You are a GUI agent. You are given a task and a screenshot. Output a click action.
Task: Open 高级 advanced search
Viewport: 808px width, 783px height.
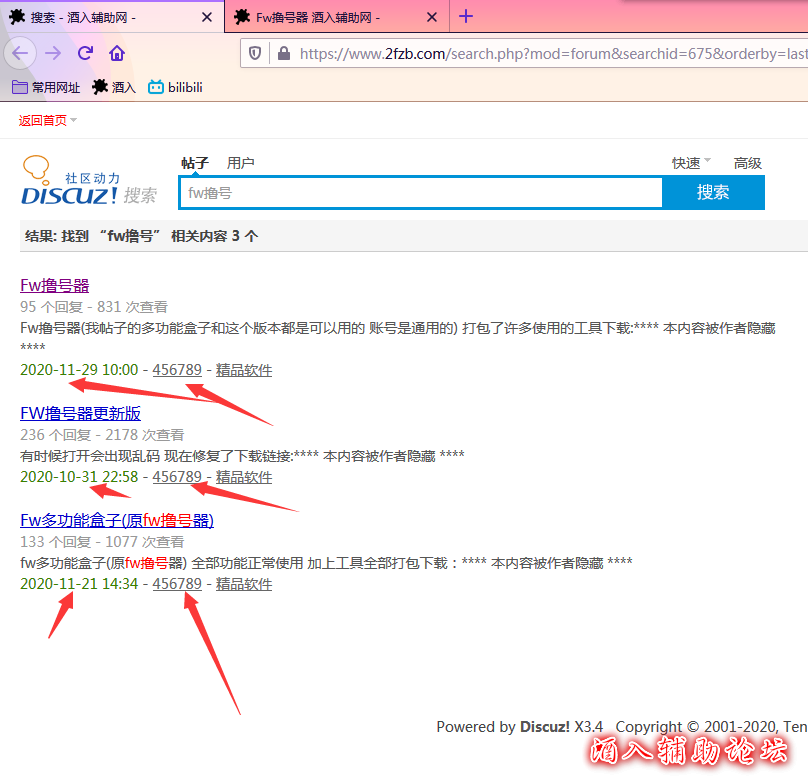(748, 163)
